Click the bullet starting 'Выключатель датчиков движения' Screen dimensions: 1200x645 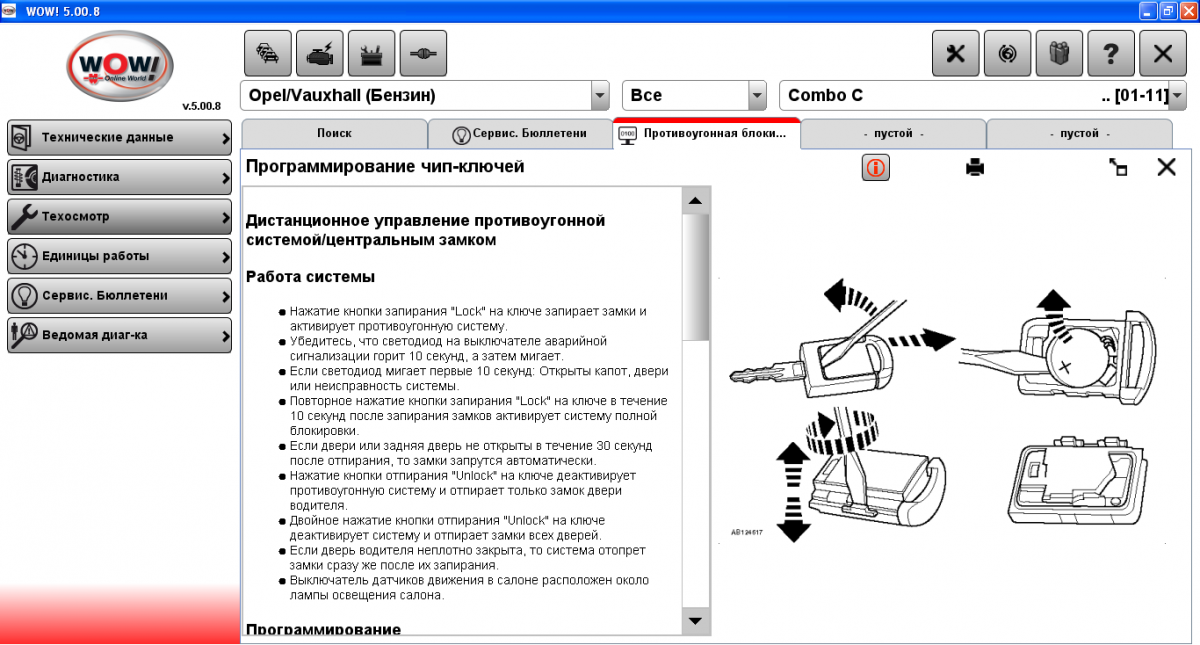point(470,587)
